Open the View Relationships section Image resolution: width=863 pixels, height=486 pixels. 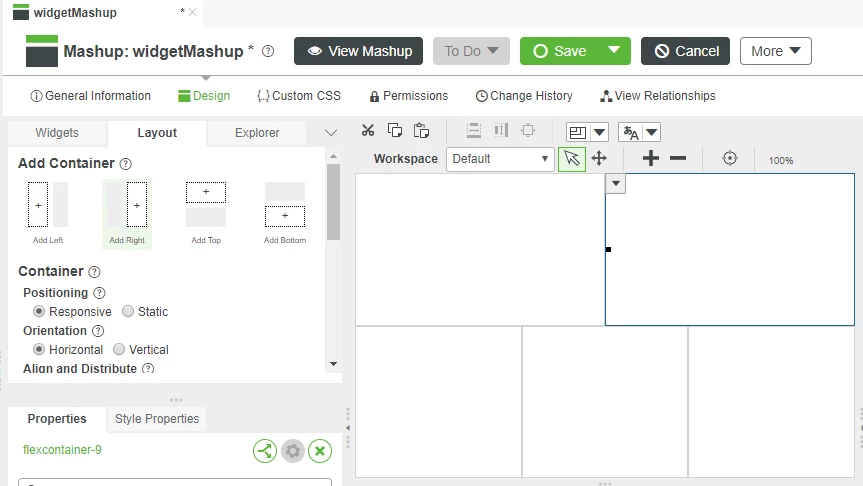point(658,96)
